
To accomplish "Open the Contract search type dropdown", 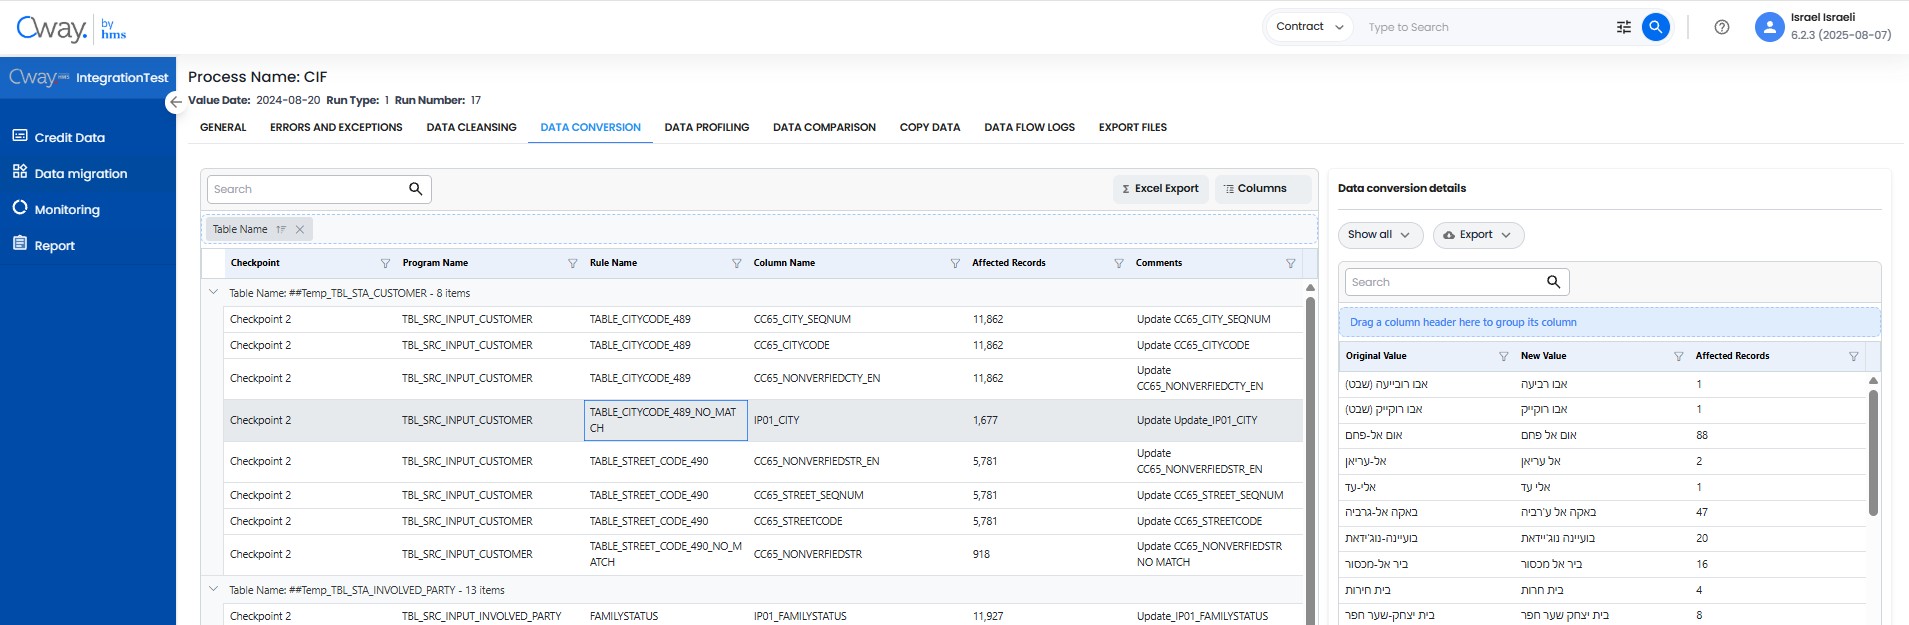I will coord(1309,27).
